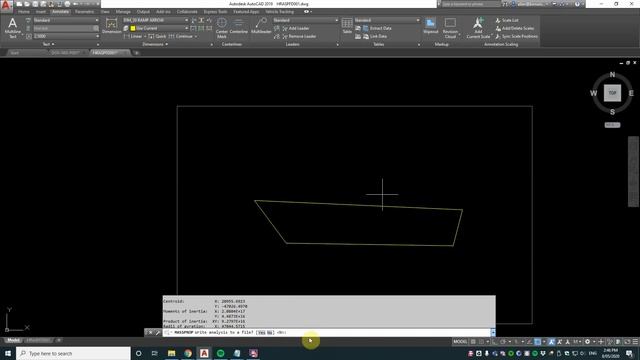Click the Dimension tool icon

coord(111,26)
